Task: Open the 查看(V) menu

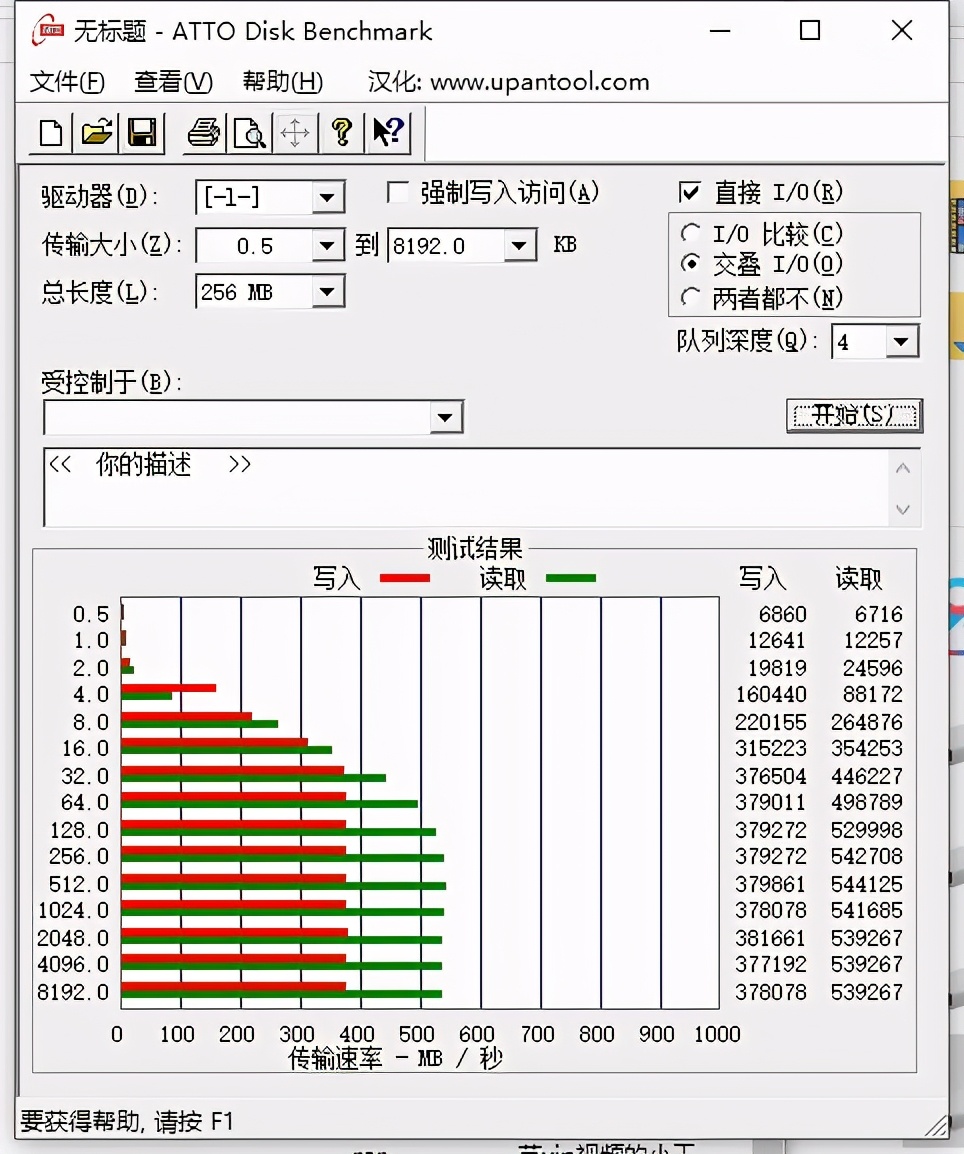Action: coord(174,82)
